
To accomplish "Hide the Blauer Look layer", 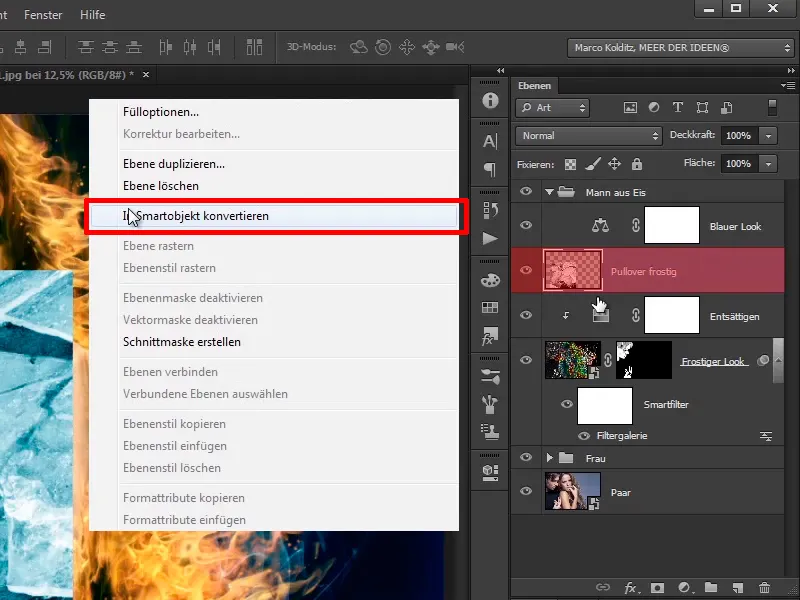I will (526, 227).
